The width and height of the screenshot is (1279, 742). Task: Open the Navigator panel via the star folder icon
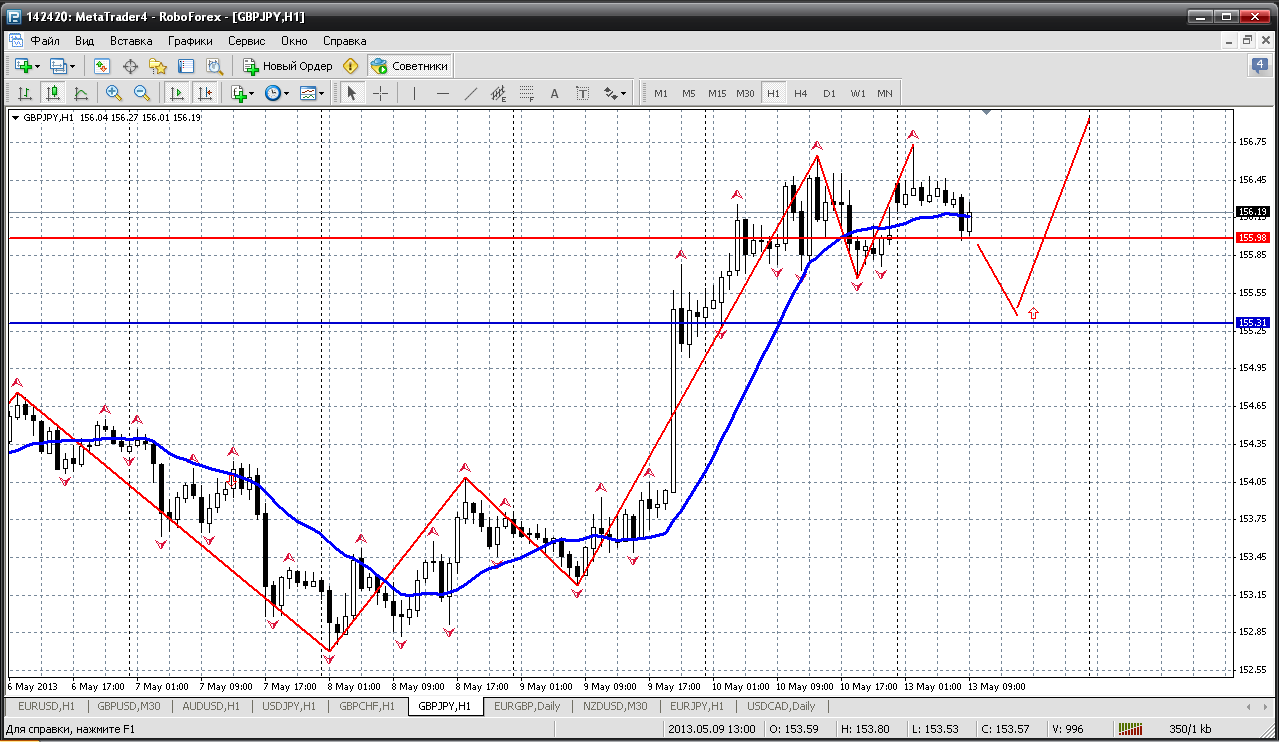[158, 66]
